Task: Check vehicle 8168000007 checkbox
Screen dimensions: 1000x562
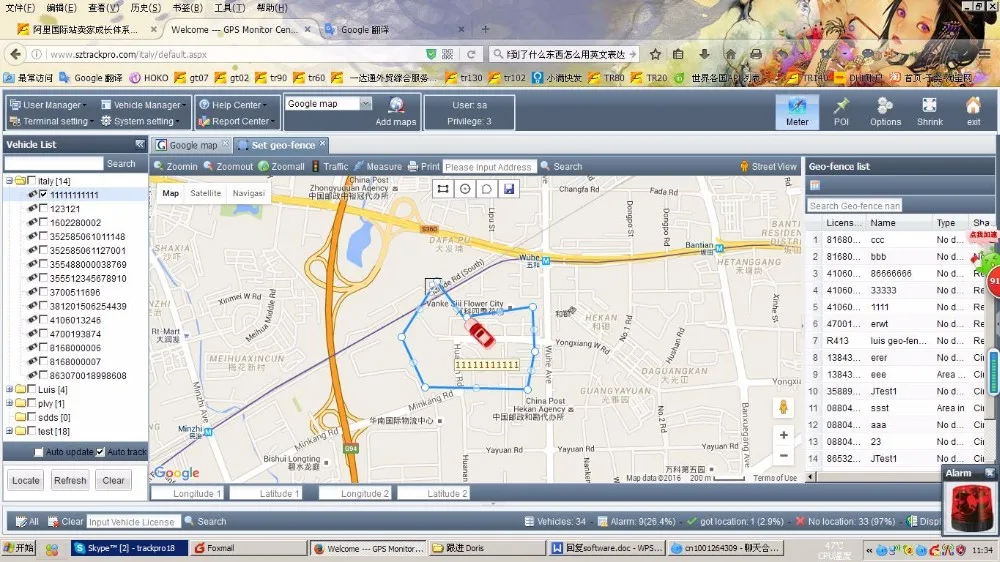Action: pos(43,362)
